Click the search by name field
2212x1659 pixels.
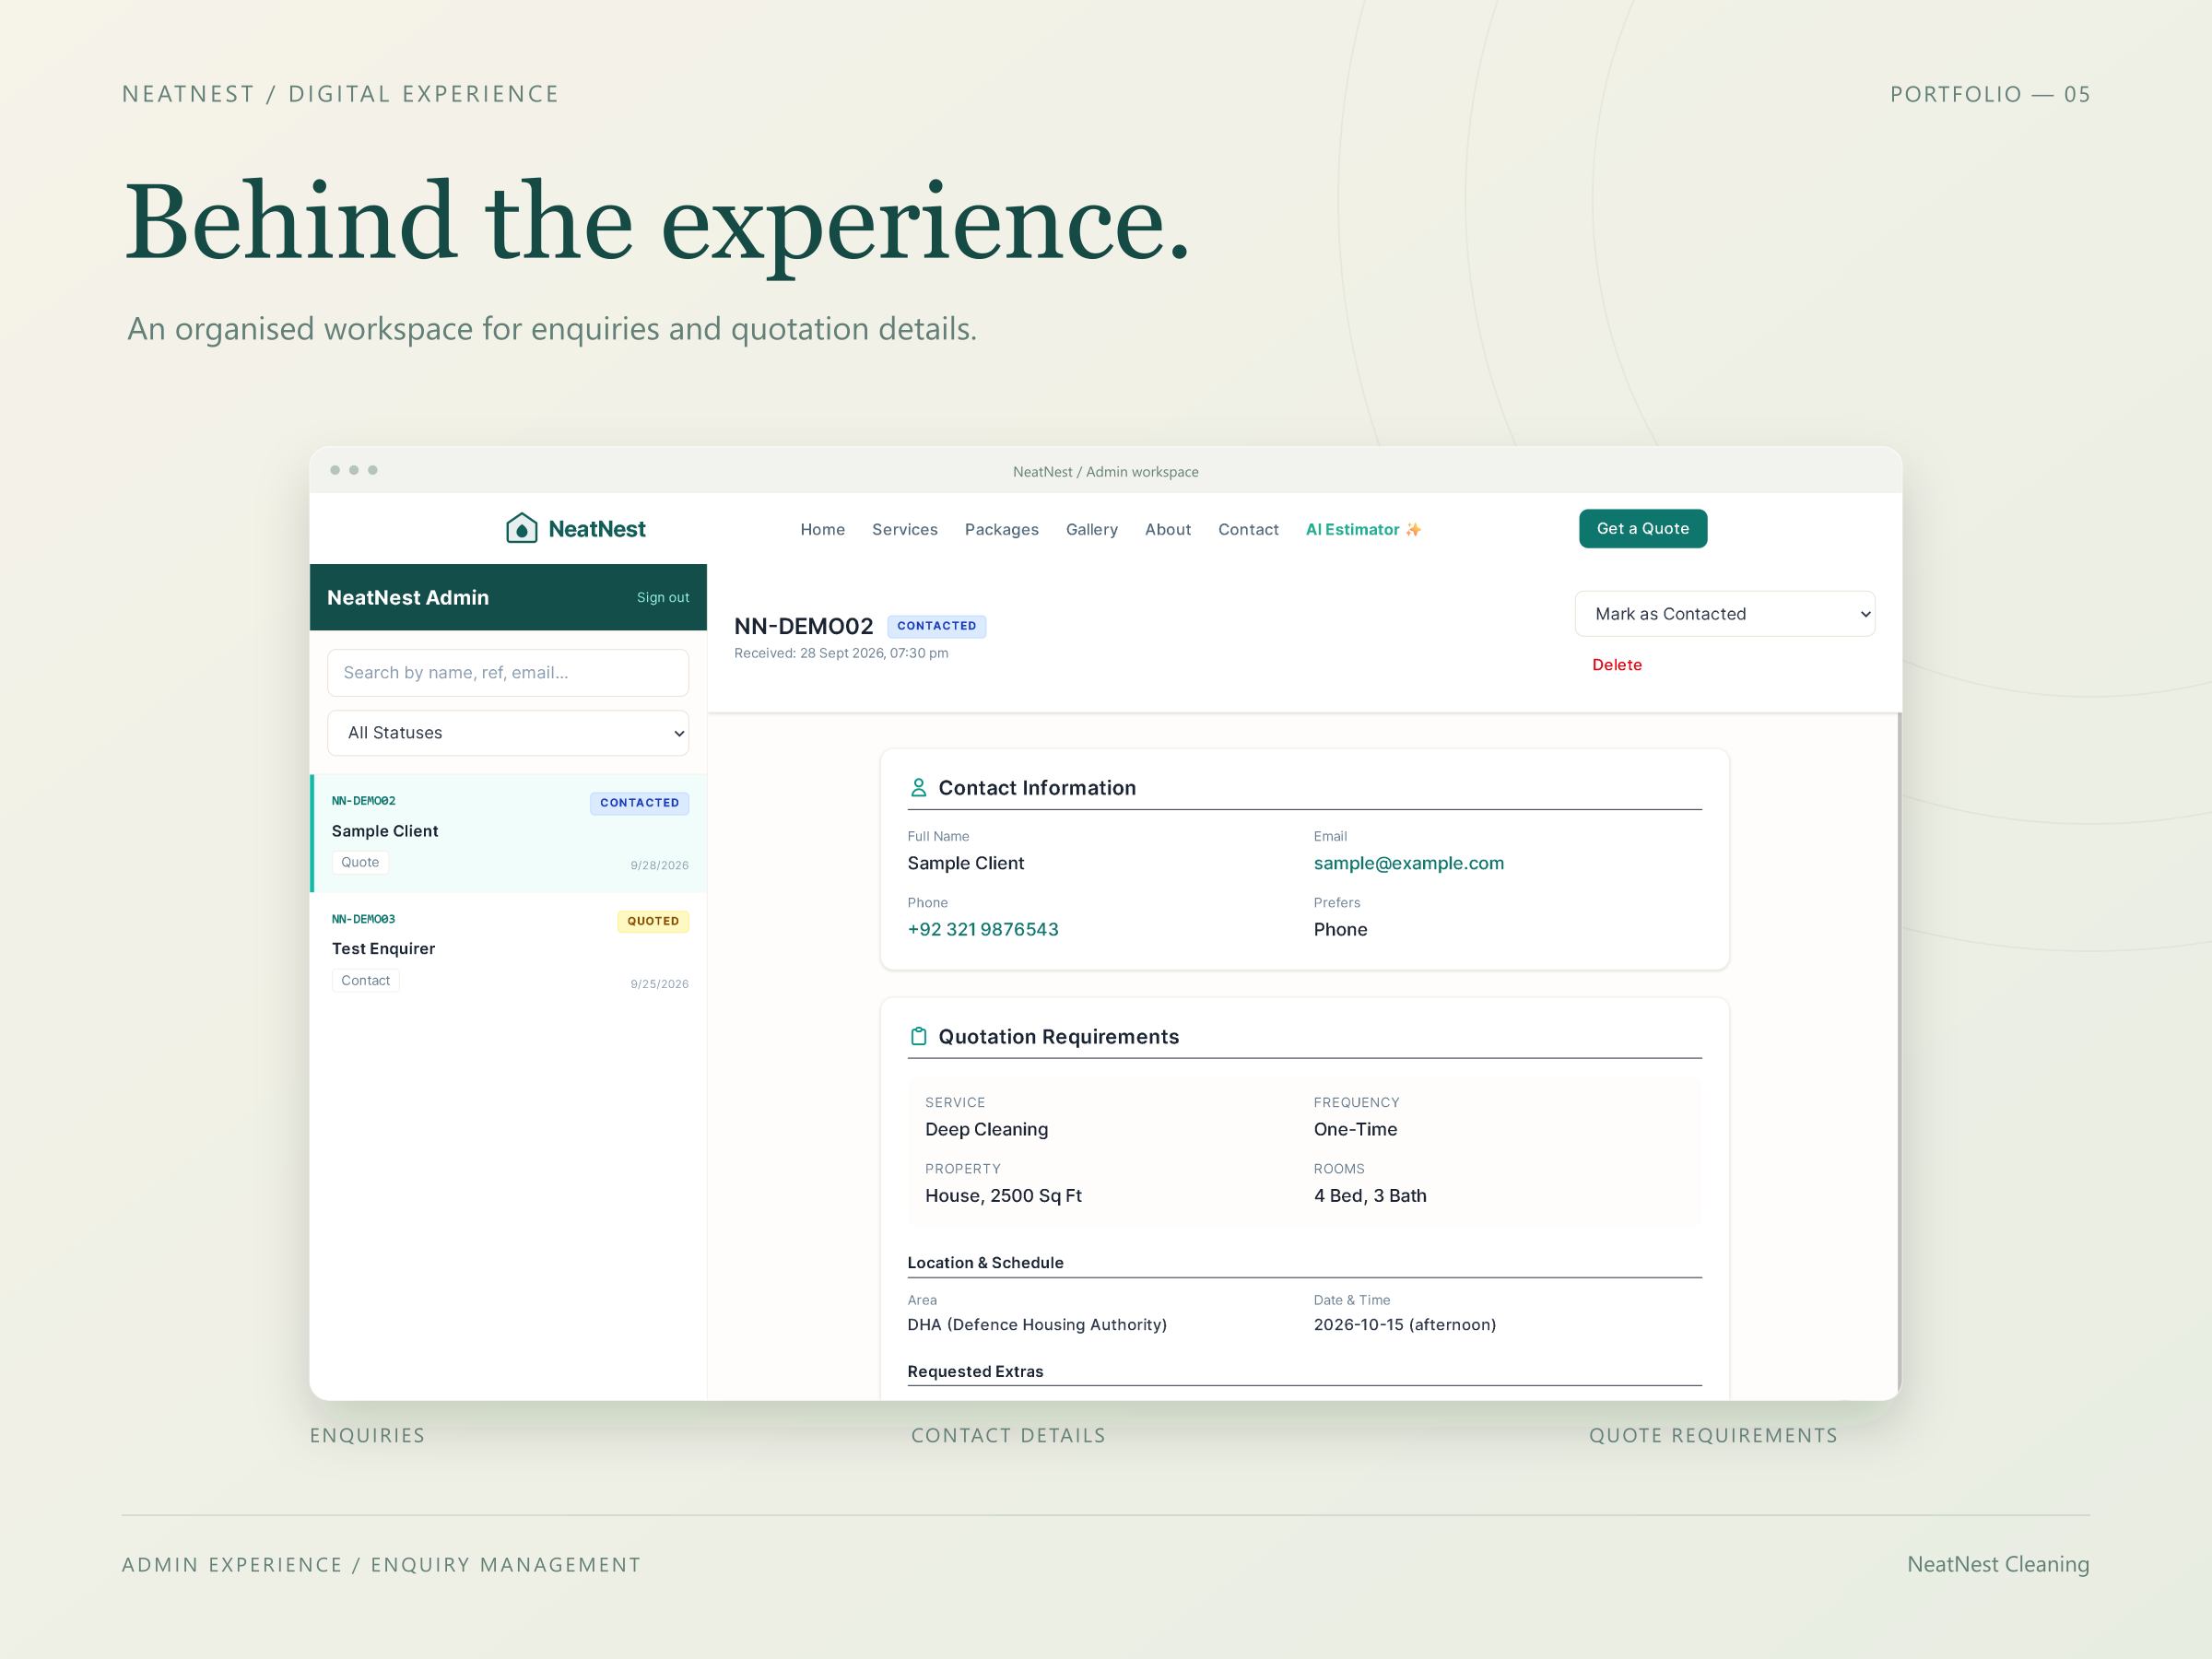(508, 673)
